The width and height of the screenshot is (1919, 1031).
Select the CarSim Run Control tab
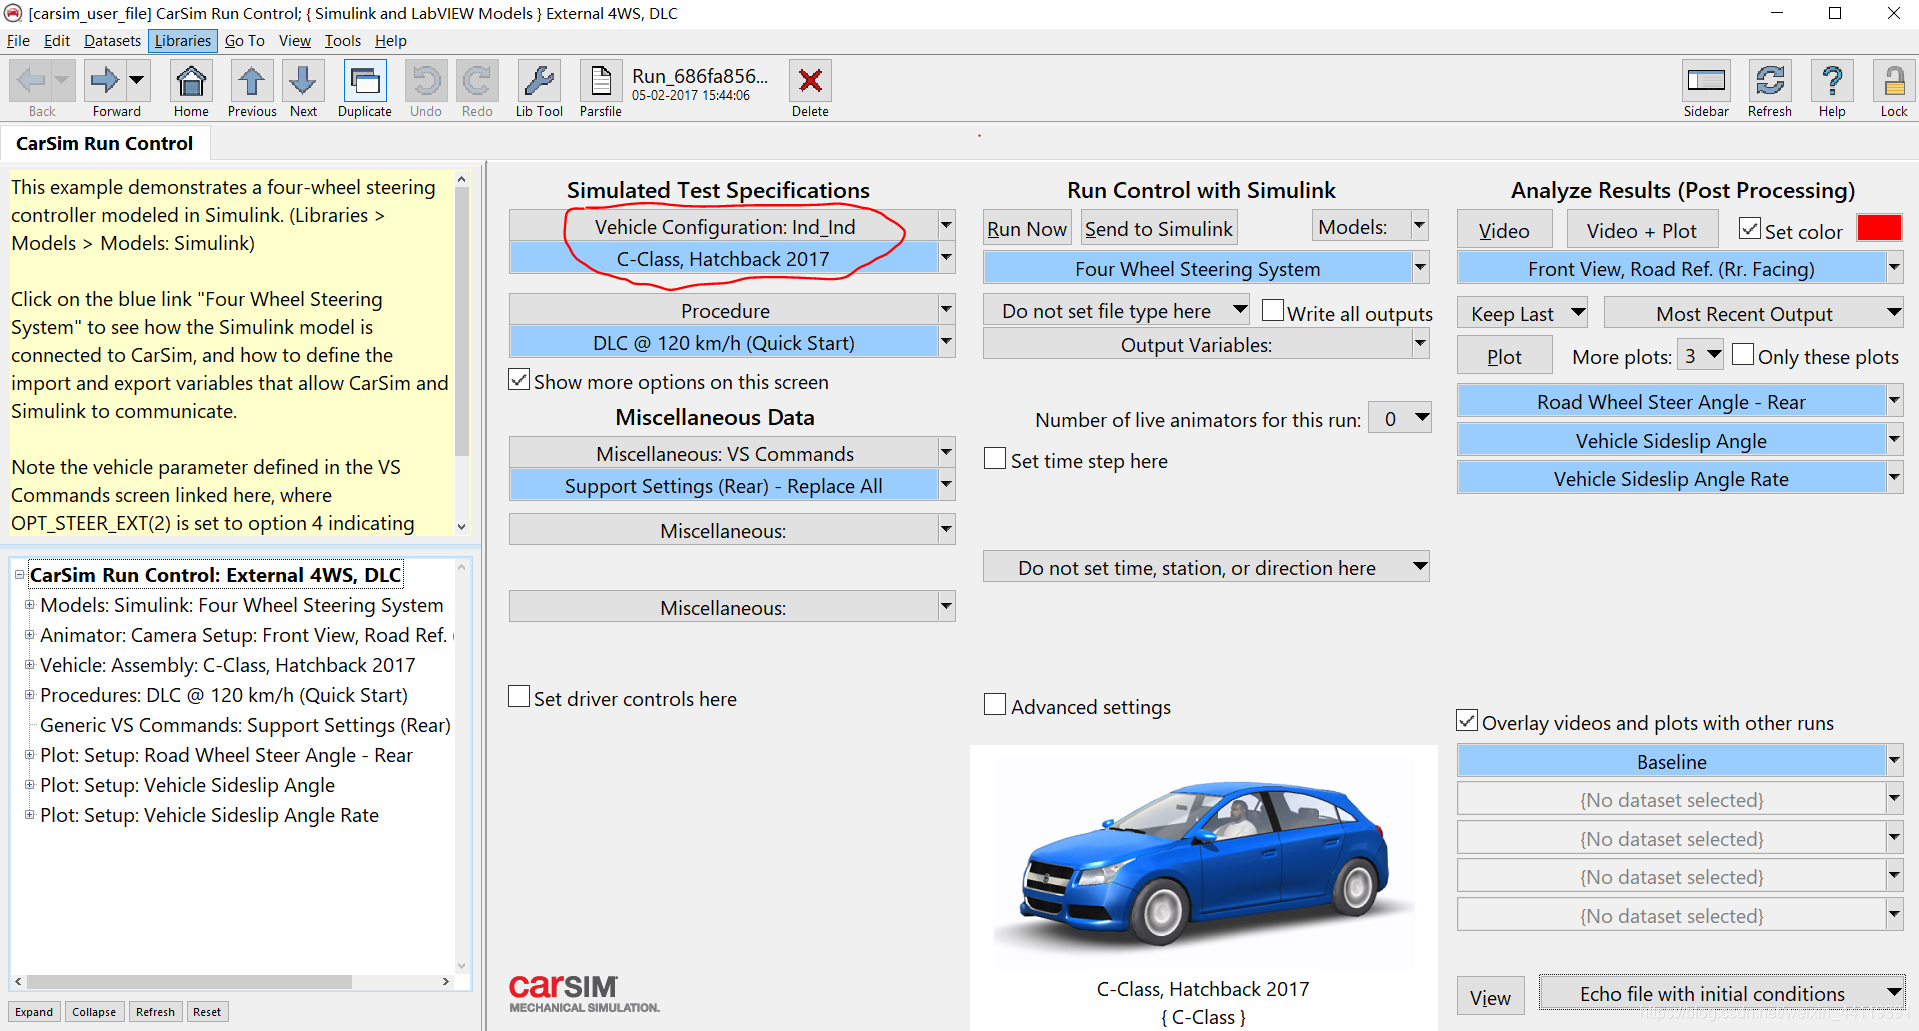105,144
